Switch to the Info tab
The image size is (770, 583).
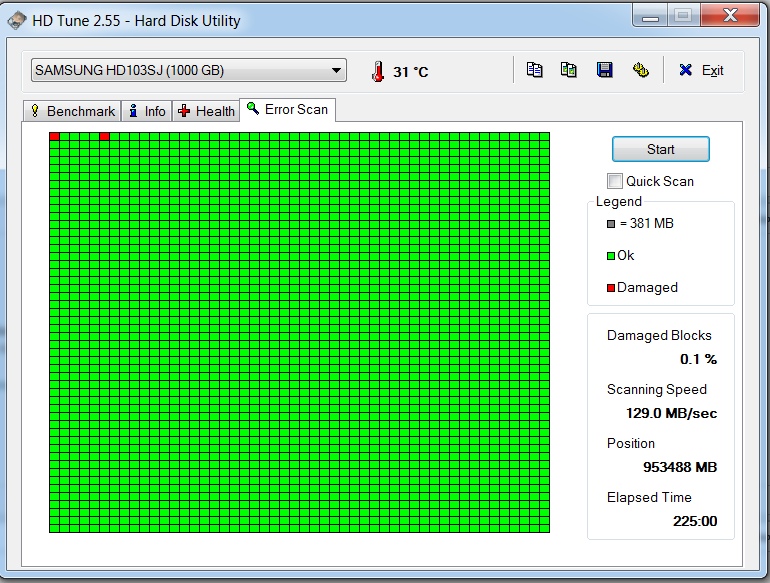pos(147,111)
